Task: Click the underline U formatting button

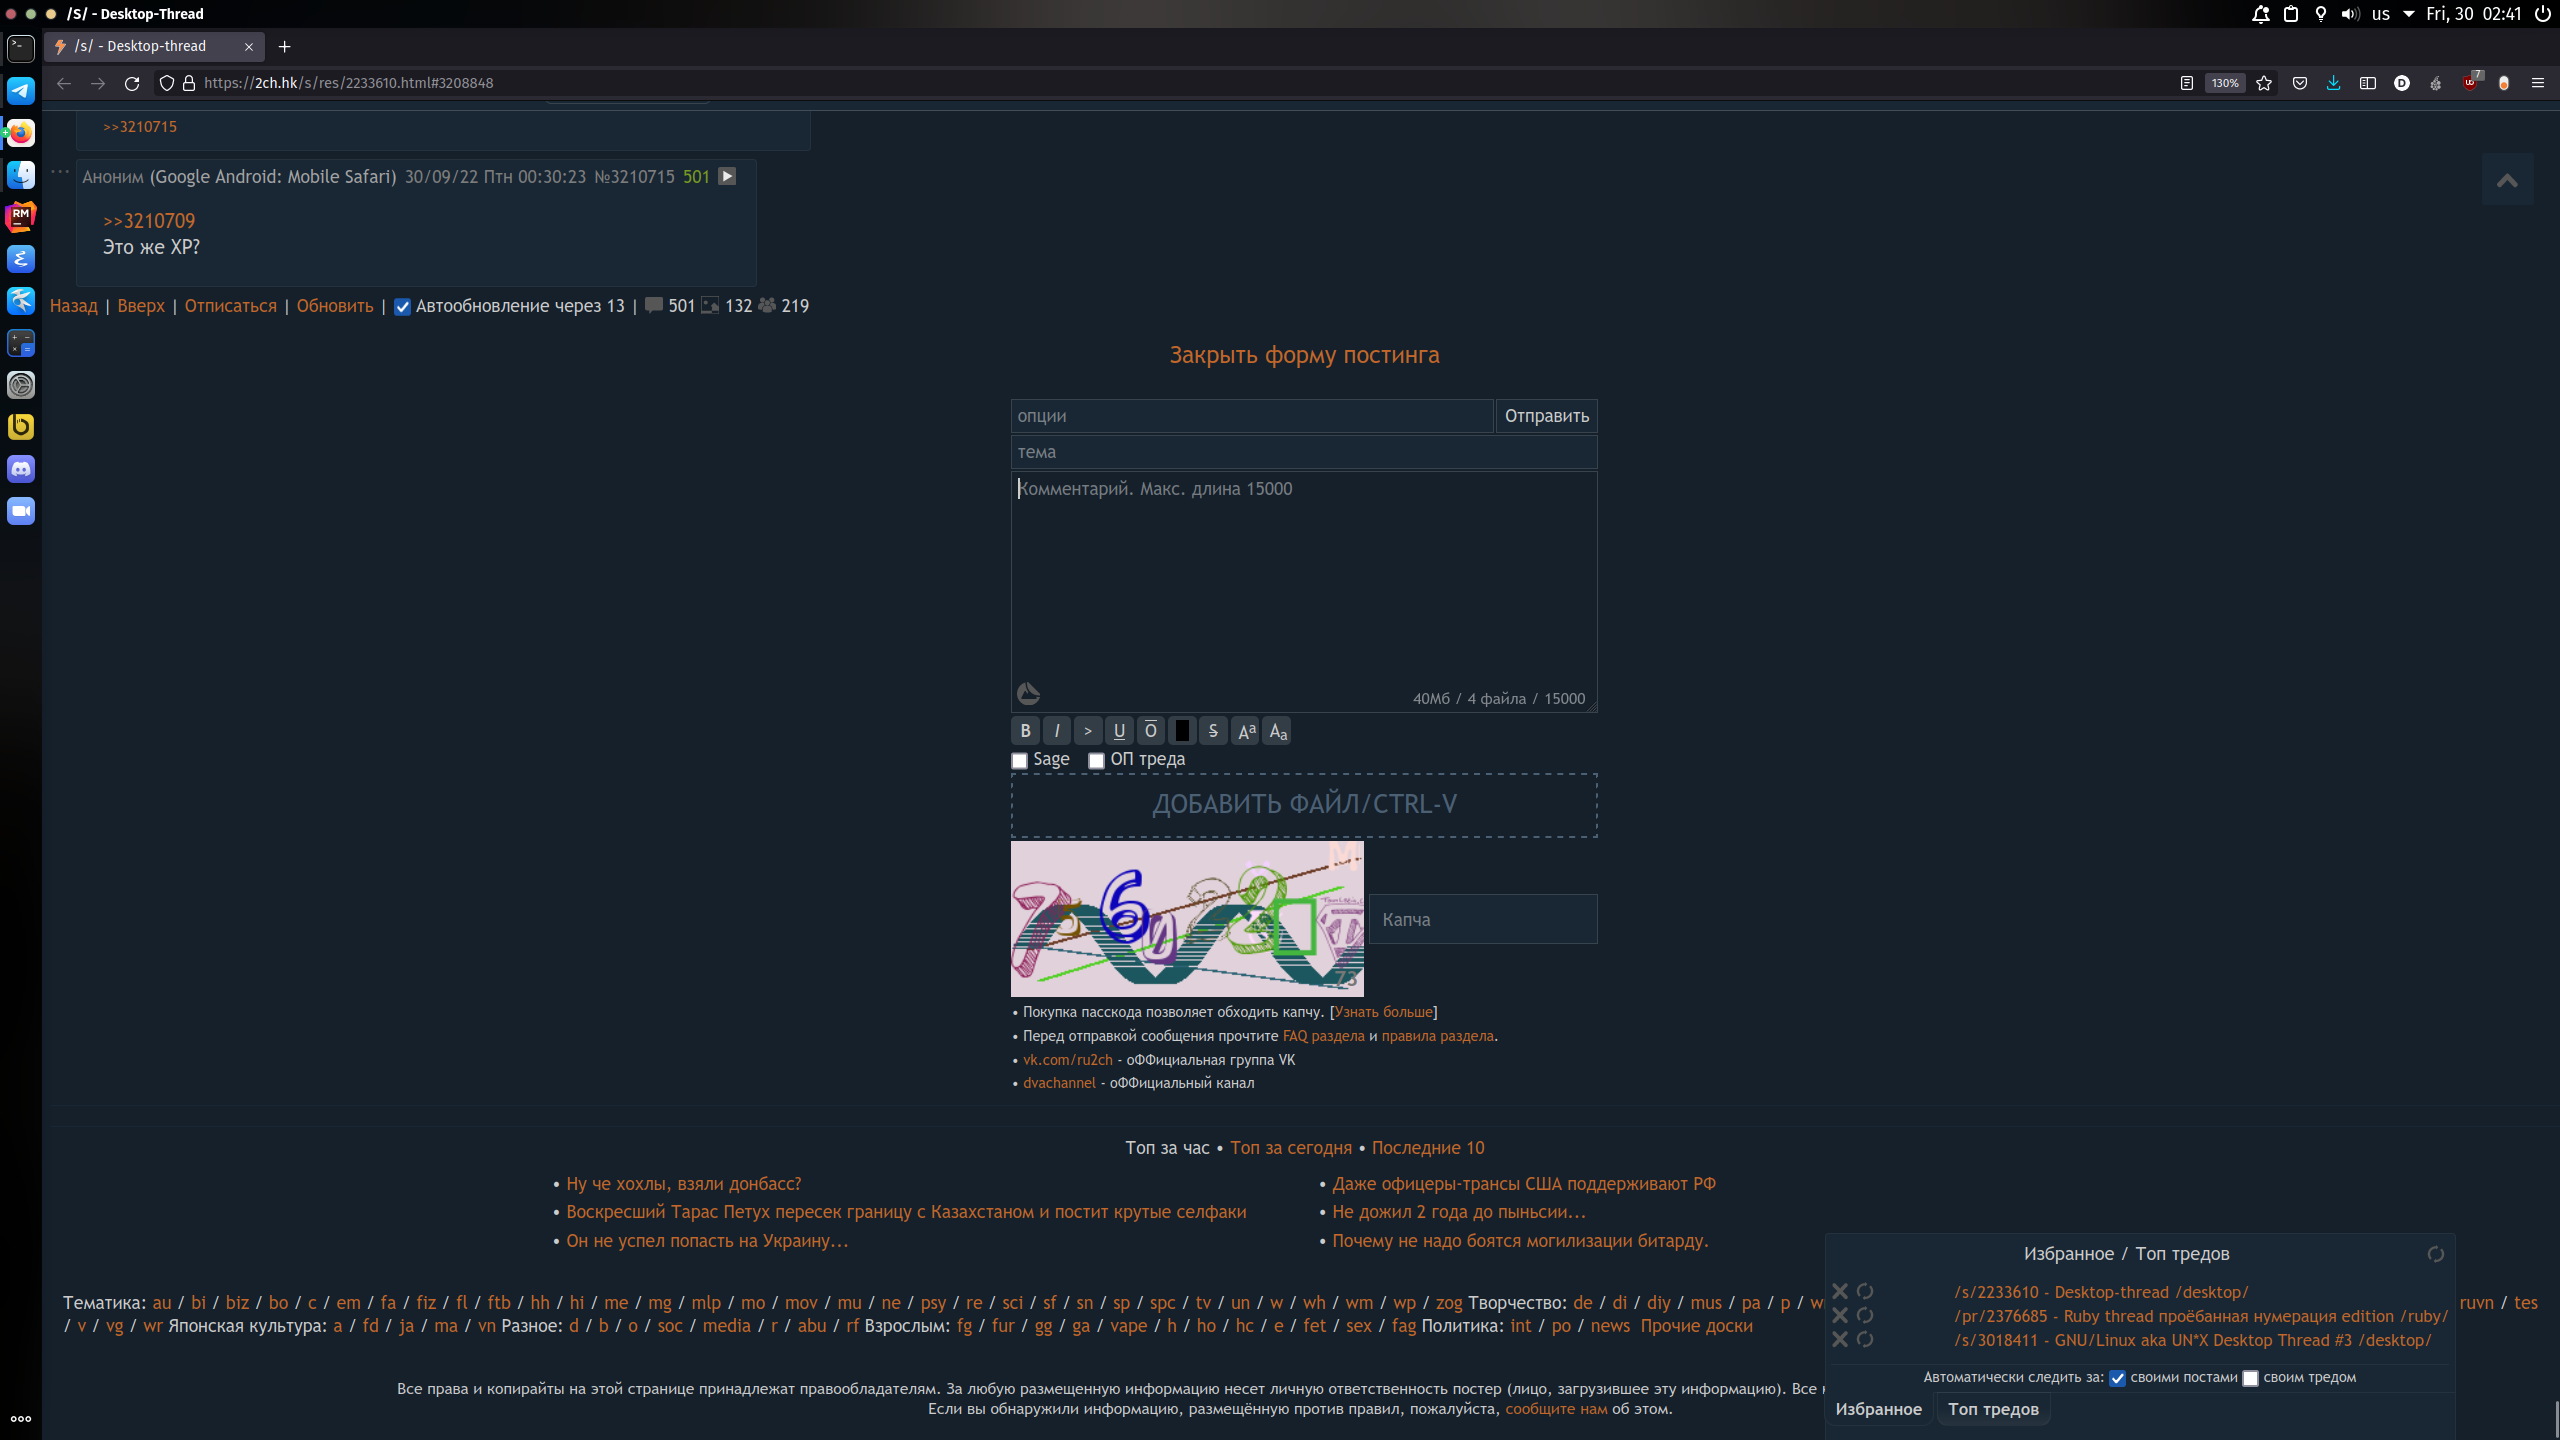Action: 1119,731
